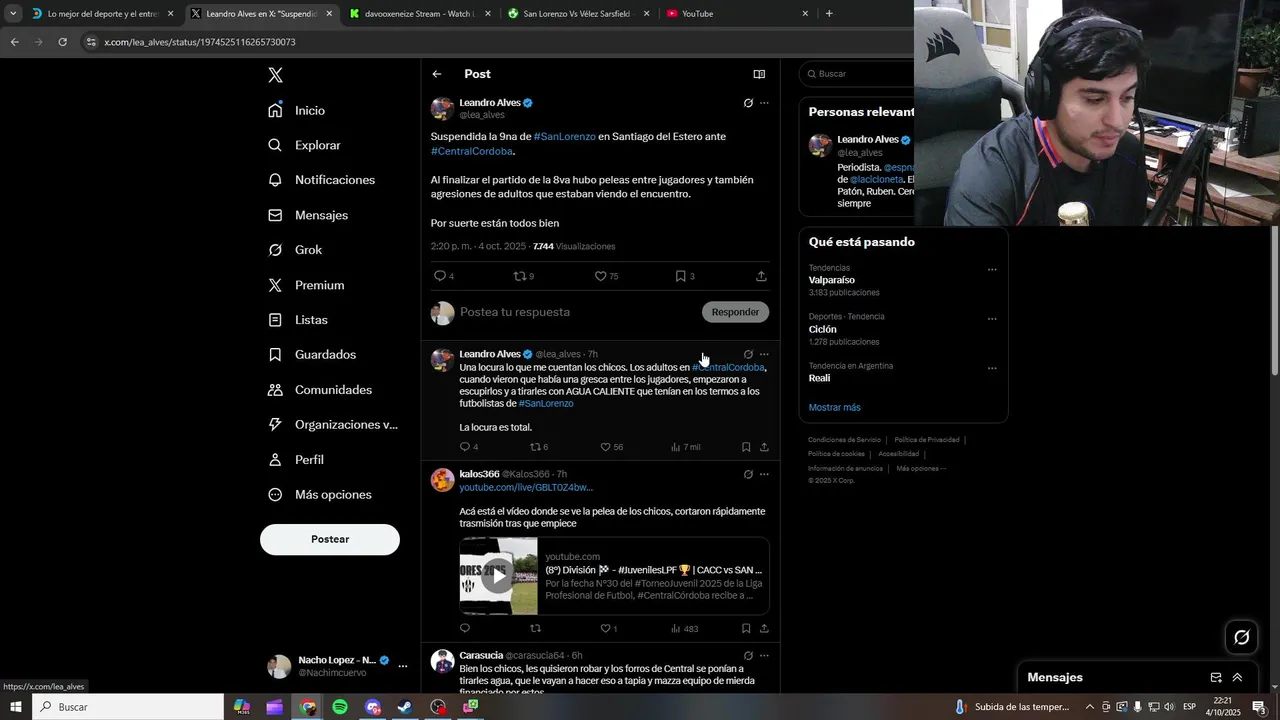
Task: Bookmark the main post with 3 saves
Action: click(684, 276)
